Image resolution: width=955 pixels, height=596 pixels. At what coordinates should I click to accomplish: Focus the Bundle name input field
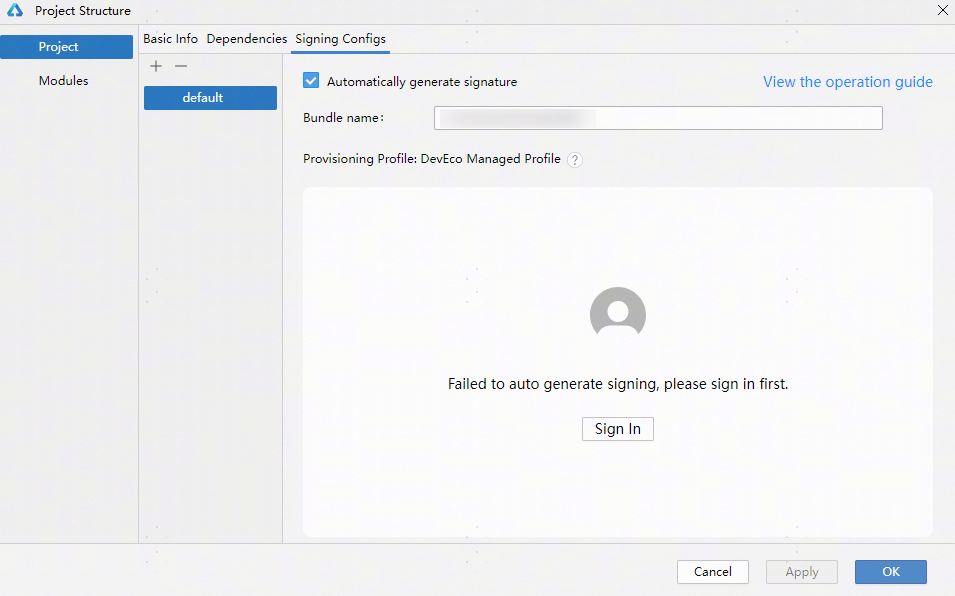coord(658,118)
